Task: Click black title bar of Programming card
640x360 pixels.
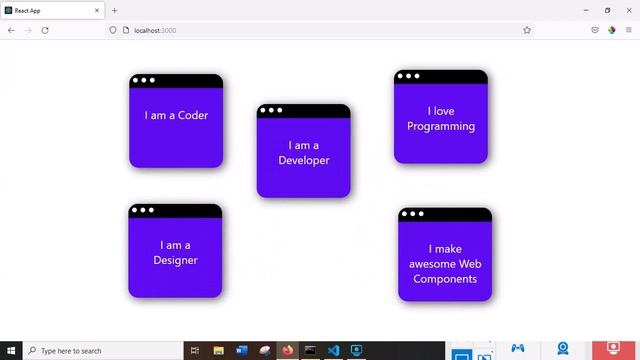Action: (x=441, y=77)
